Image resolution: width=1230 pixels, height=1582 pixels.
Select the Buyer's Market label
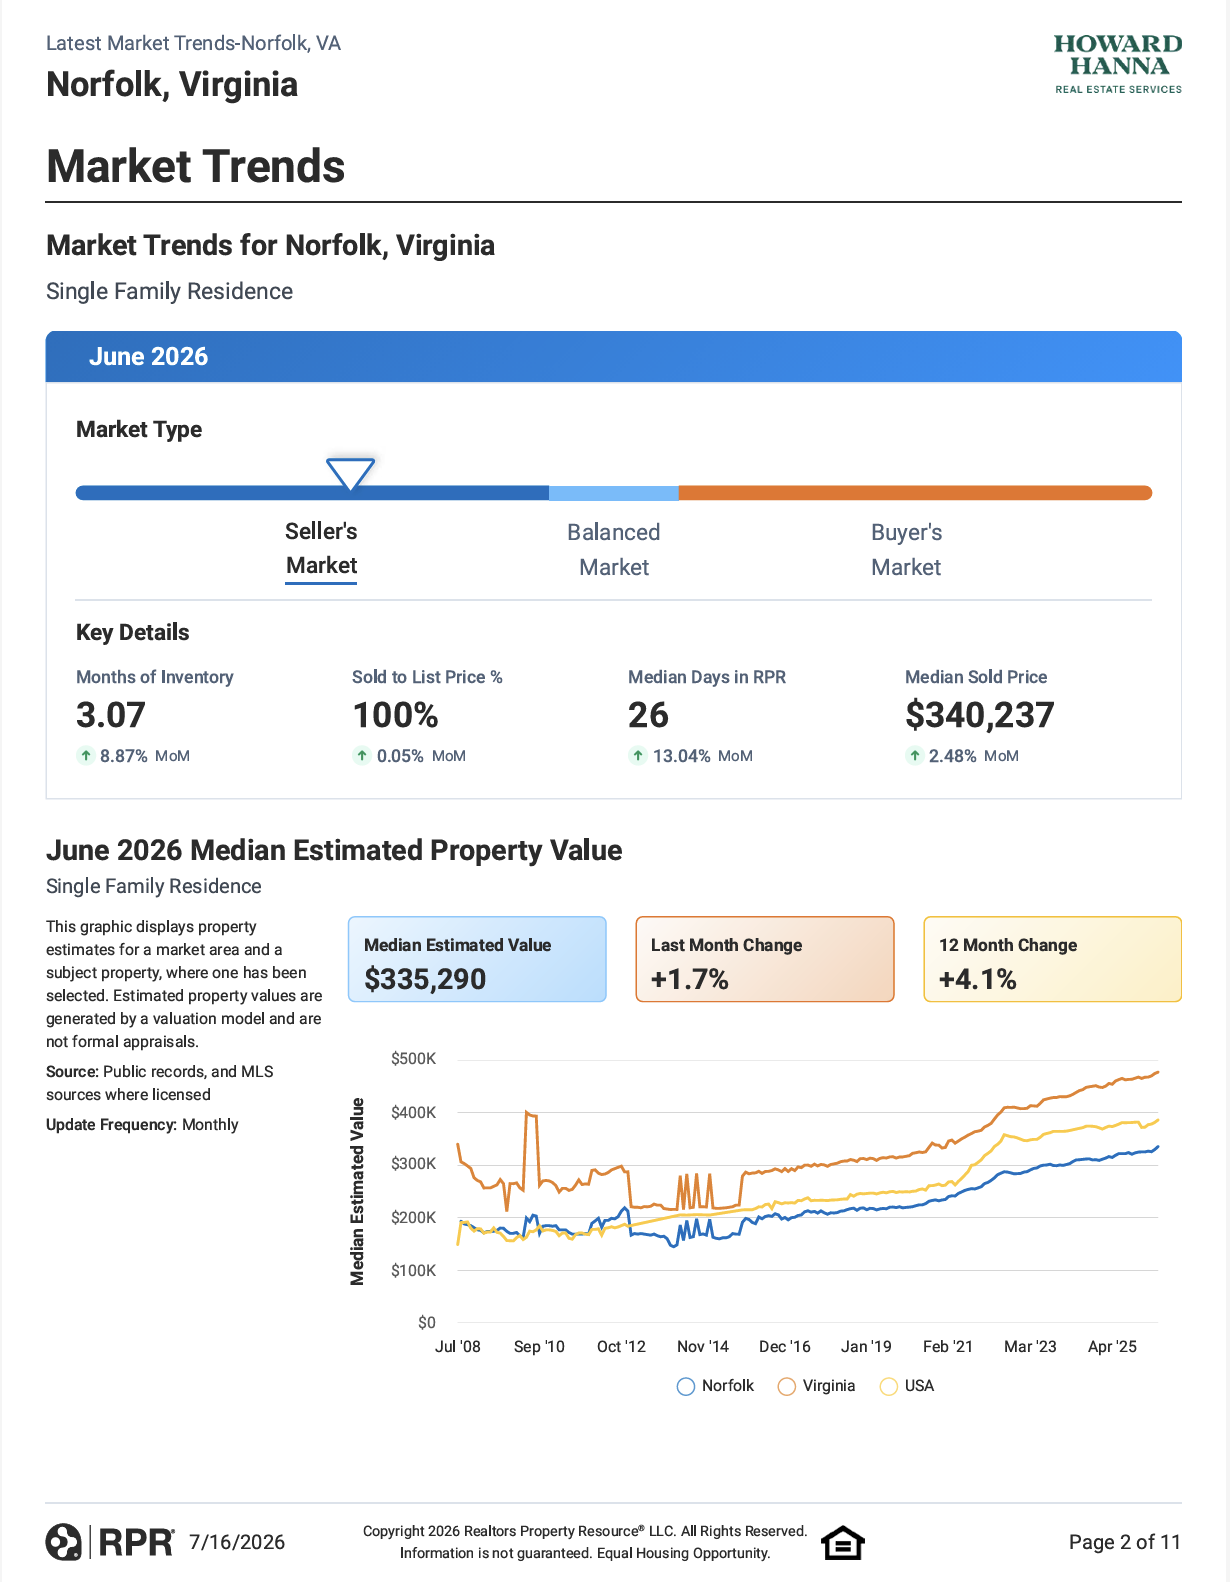point(906,550)
